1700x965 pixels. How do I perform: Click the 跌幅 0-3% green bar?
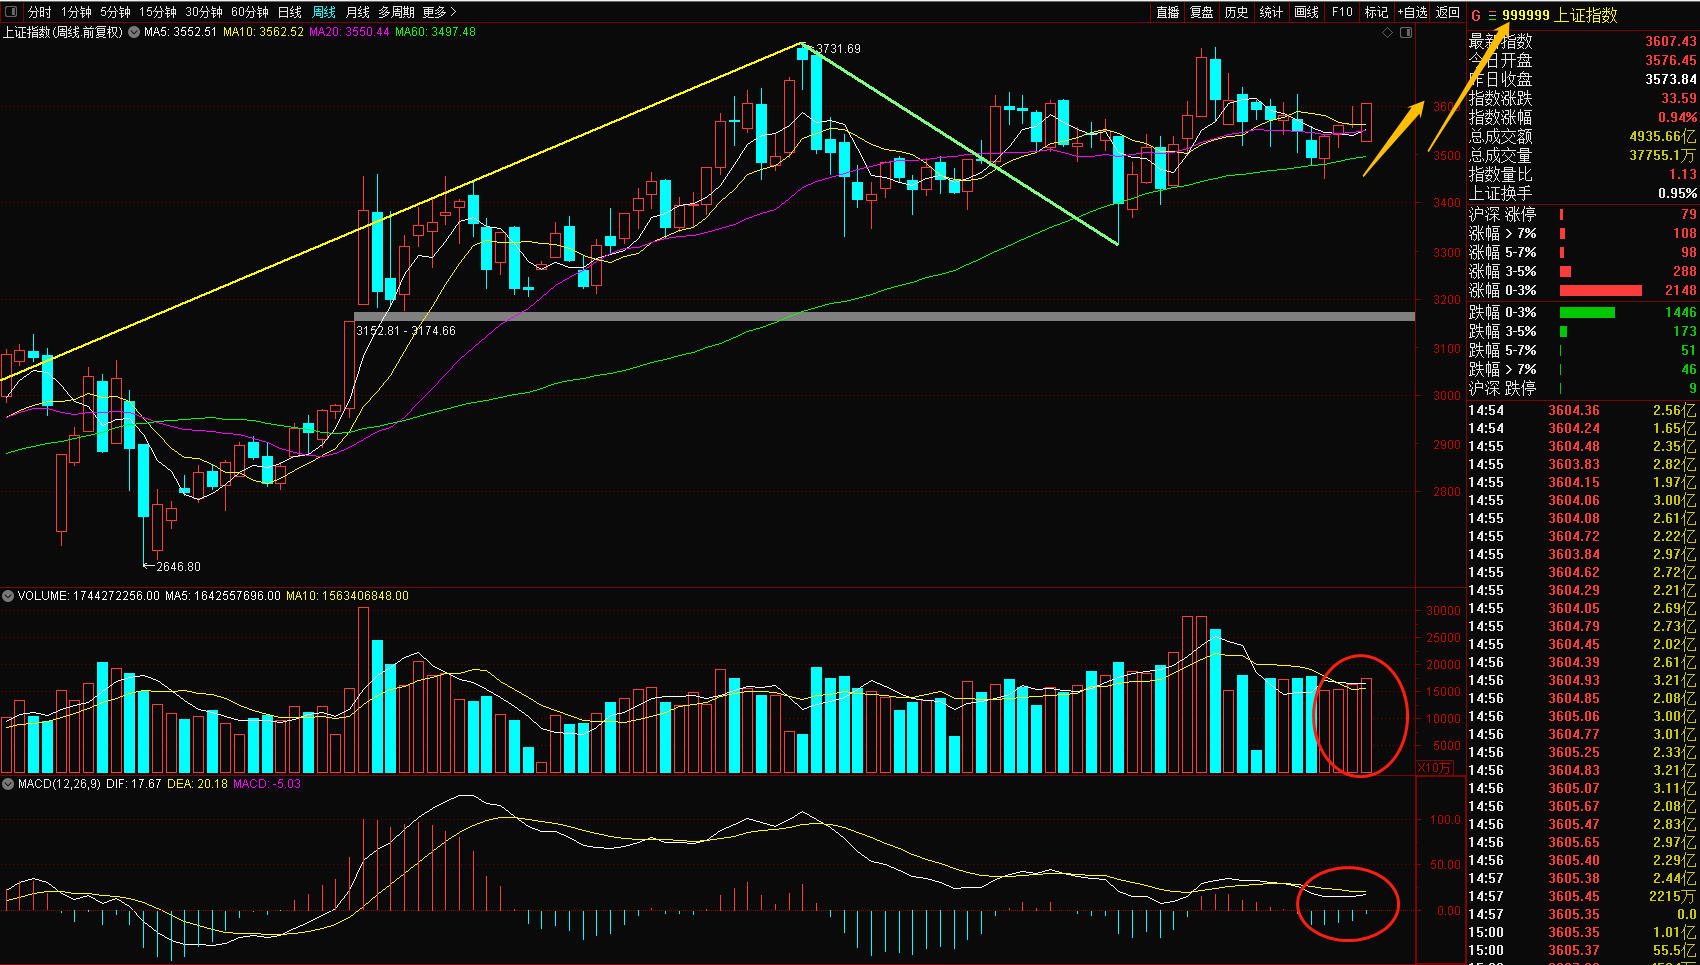(1587, 313)
